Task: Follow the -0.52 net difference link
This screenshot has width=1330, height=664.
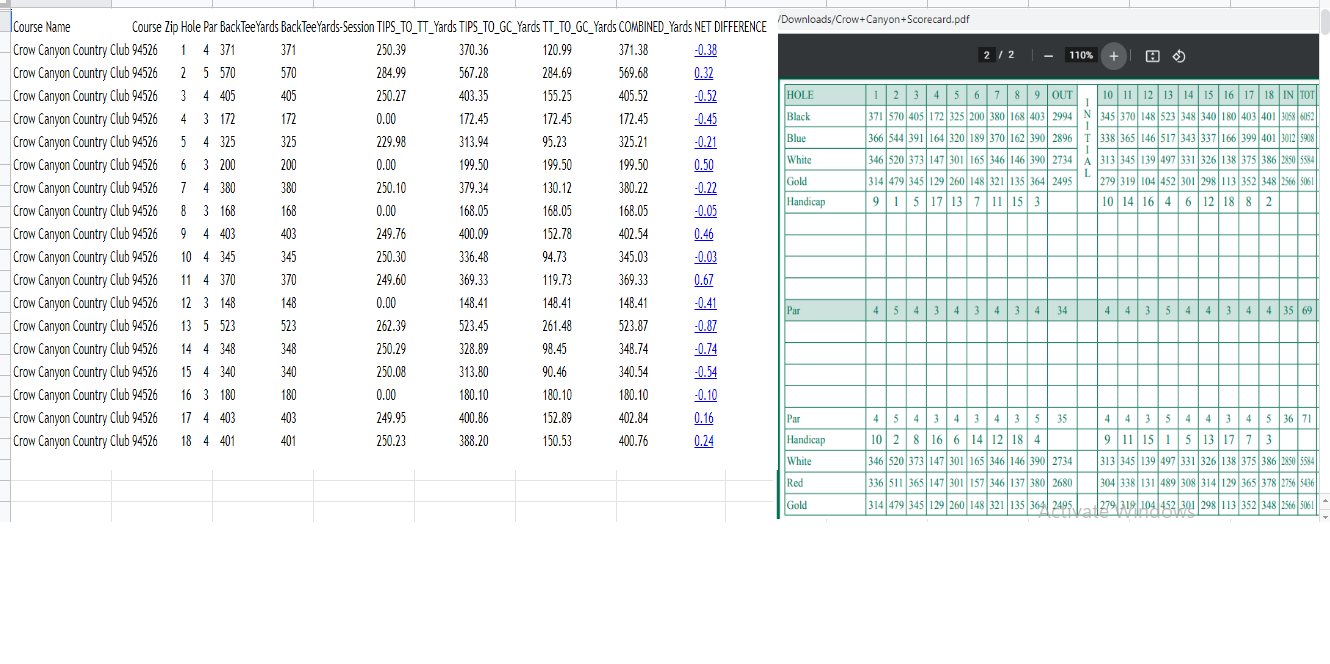Action: click(705, 96)
